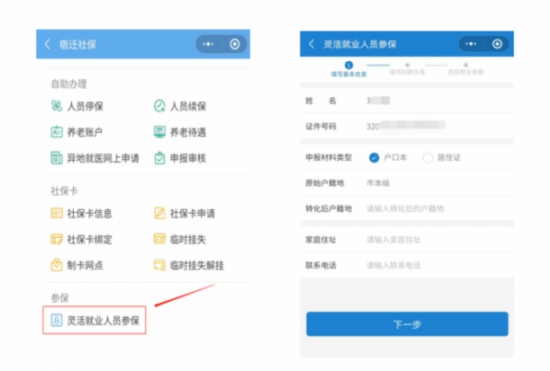Click 临时挂失解挂 label text
Viewport: 550px width, 371px height.
point(197,265)
